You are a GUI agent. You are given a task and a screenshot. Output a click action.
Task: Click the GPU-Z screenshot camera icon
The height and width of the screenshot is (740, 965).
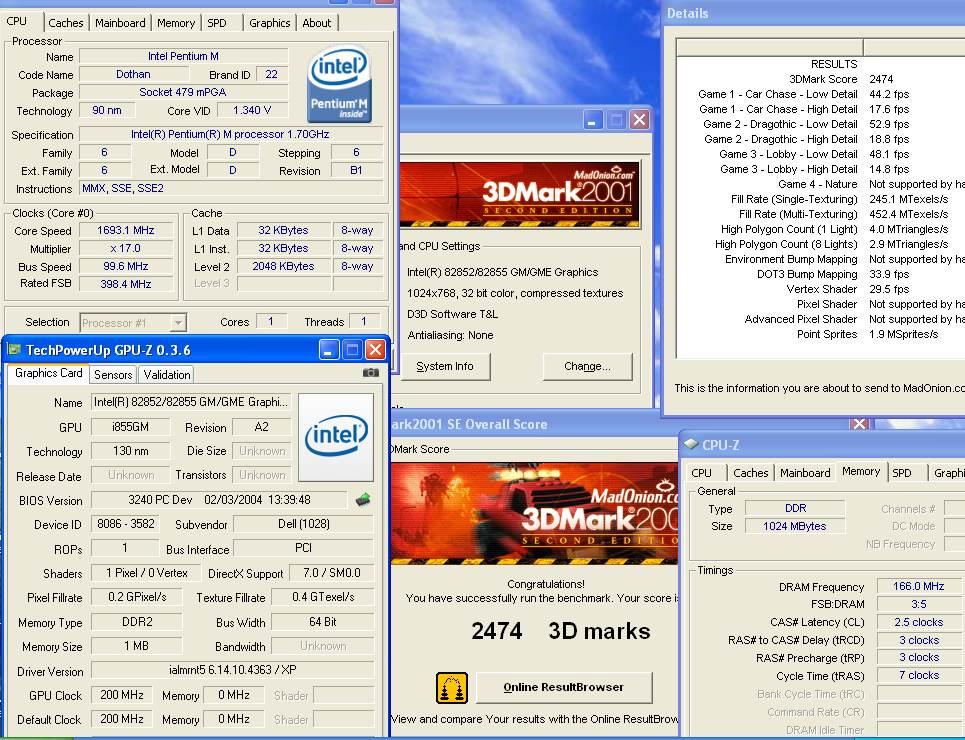(370, 372)
